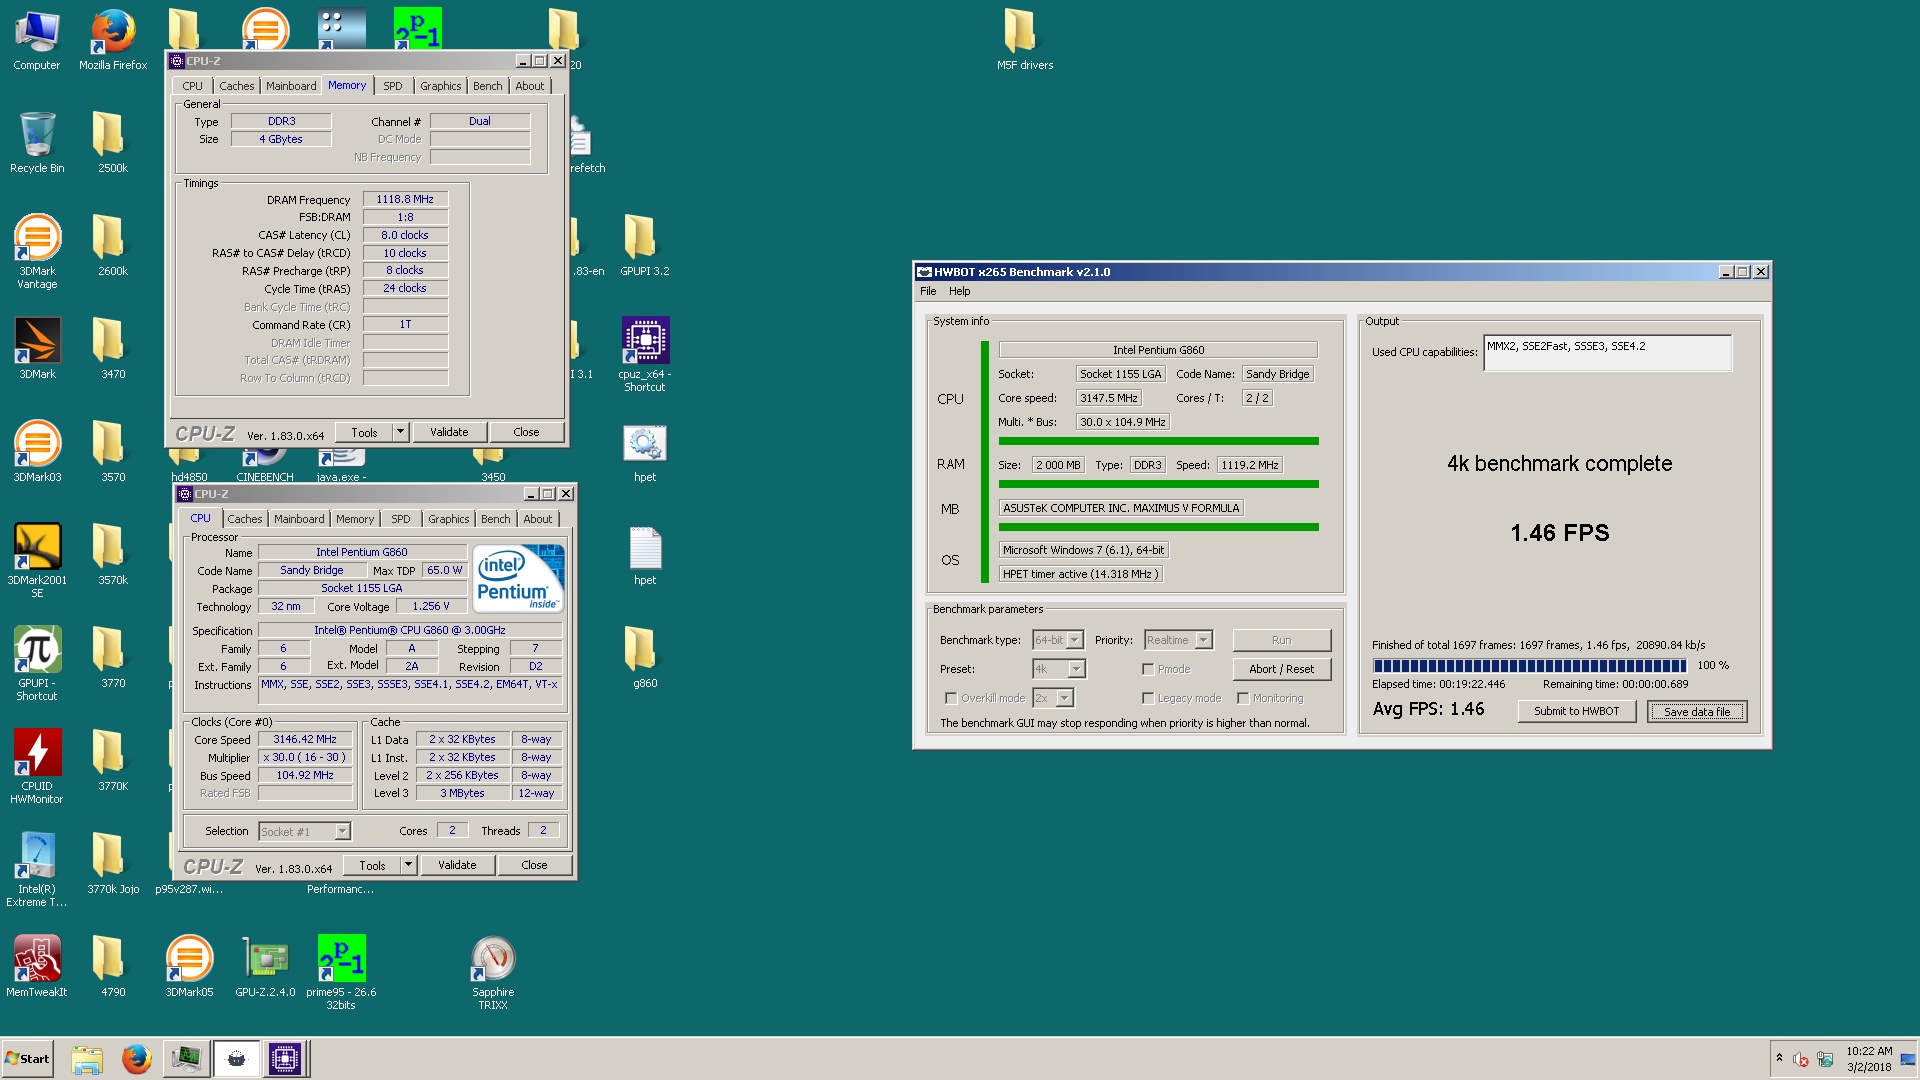Enable the Overkill mode checkbox
This screenshot has width=1920, height=1080.
pyautogui.click(x=951, y=698)
